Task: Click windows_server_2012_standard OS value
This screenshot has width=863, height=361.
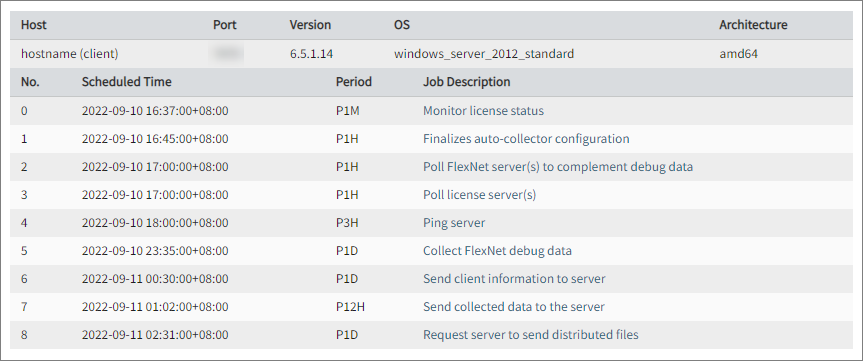Action: pos(484,54)
